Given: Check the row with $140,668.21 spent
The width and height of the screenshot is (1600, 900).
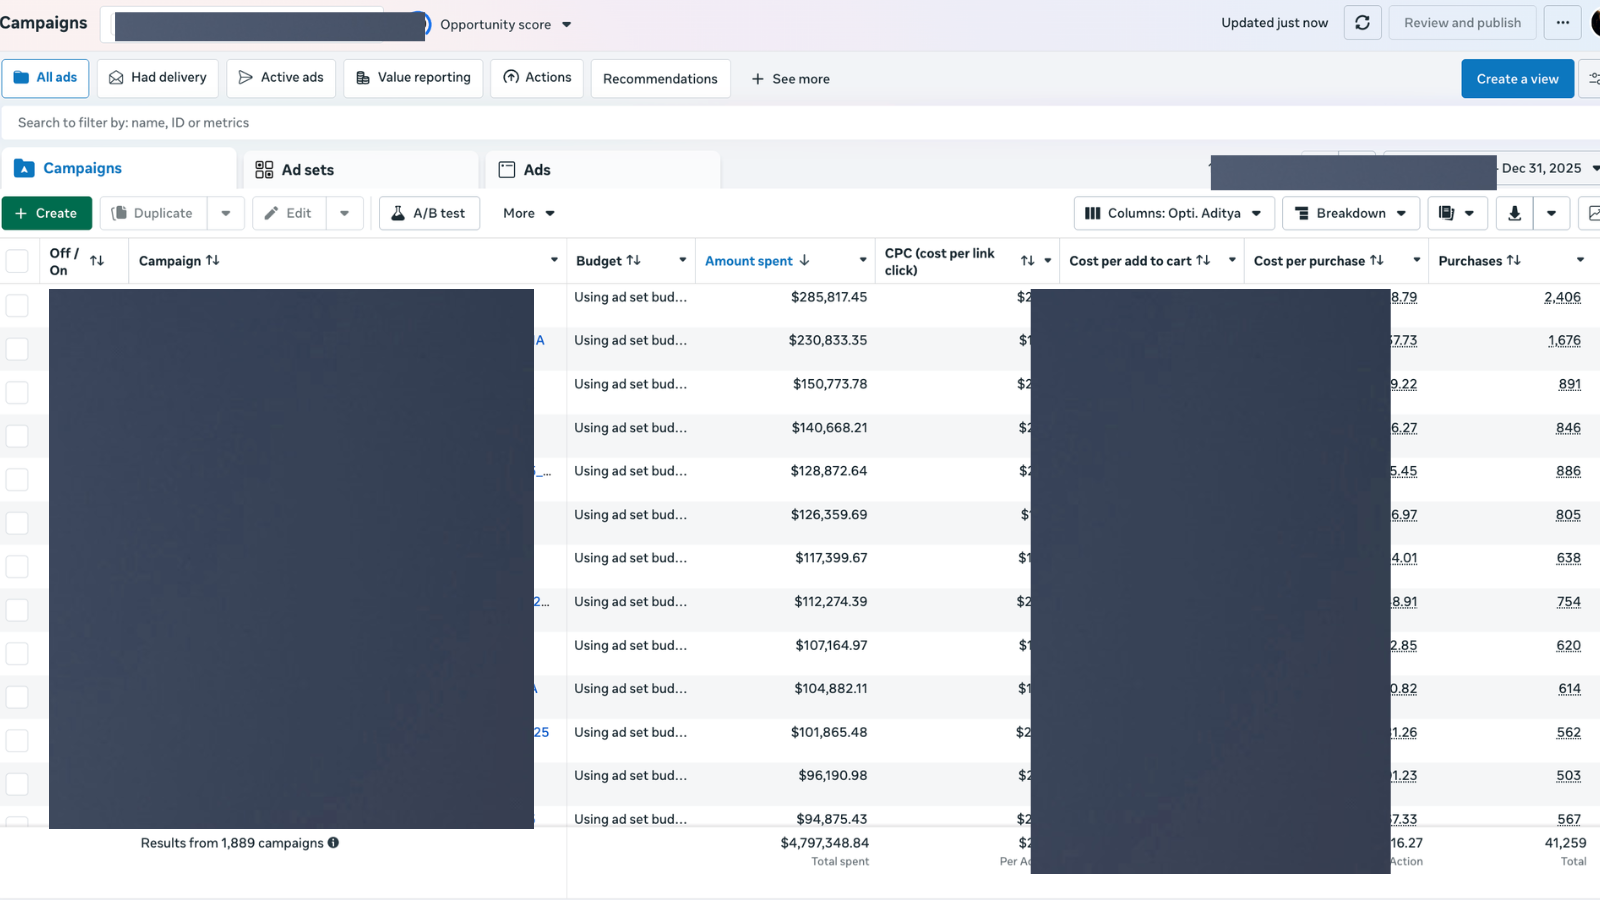Looking at the screenshot, I should pyautogui.click(x=17, y=436).
